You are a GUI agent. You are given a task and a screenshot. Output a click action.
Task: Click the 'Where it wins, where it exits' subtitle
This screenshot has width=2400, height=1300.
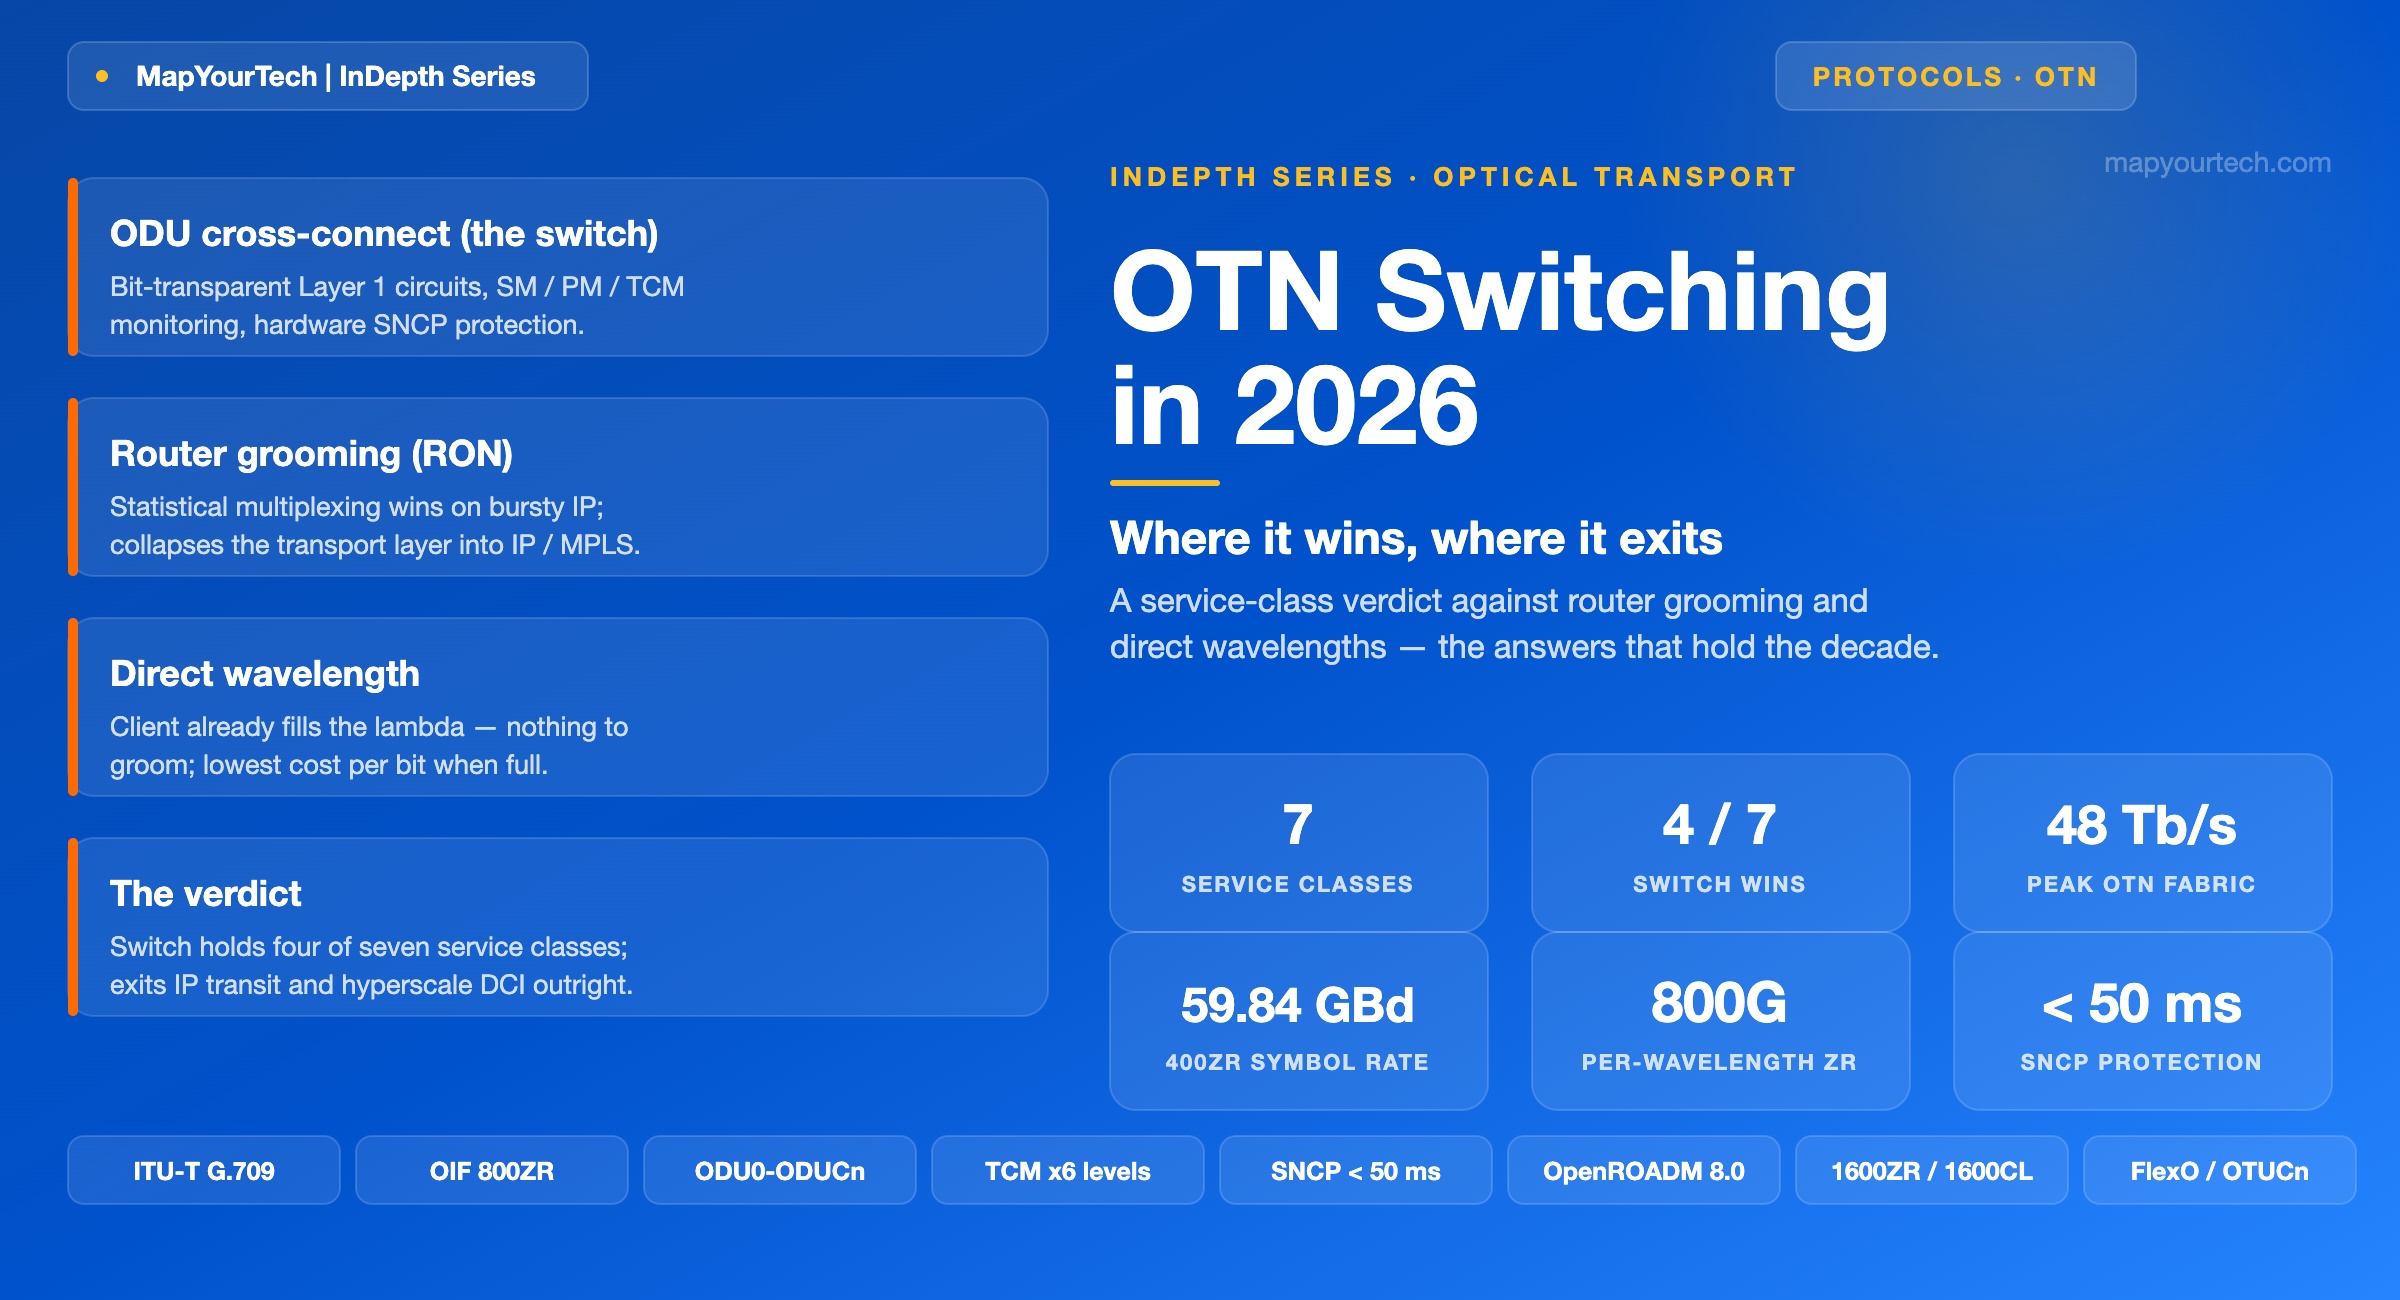point(1416,538)
